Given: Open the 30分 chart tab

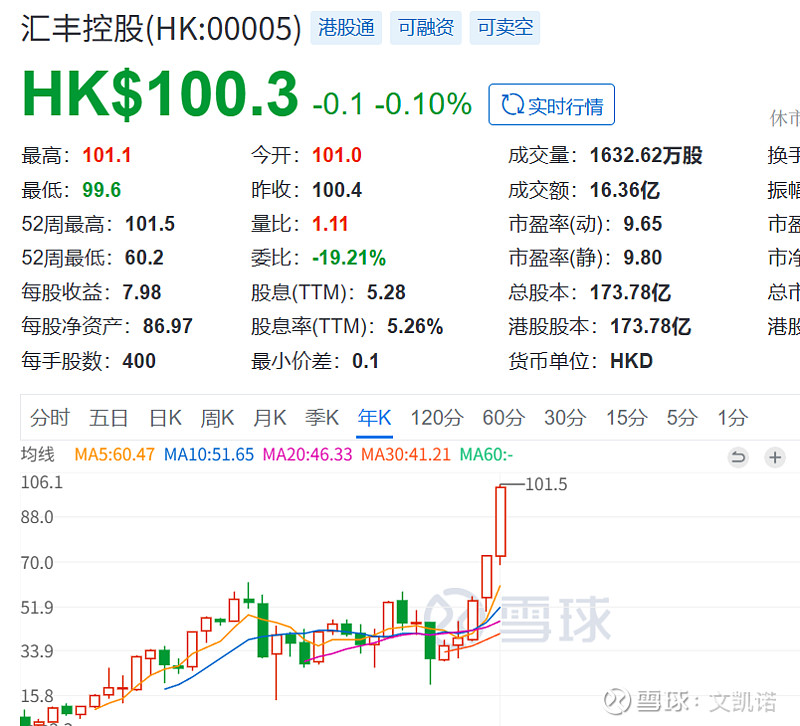Looking at the screenshot, I should point(565,418).
